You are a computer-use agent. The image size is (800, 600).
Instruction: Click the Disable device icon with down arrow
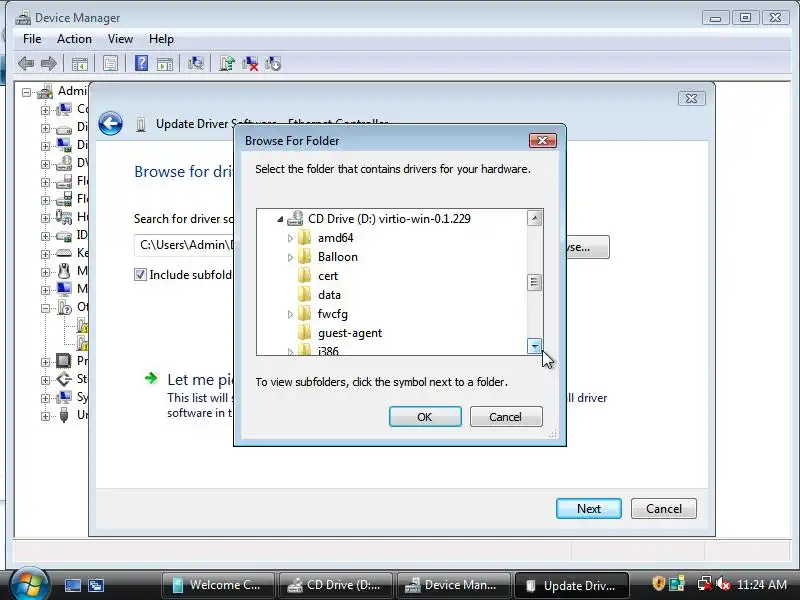[x=273, y=63]
